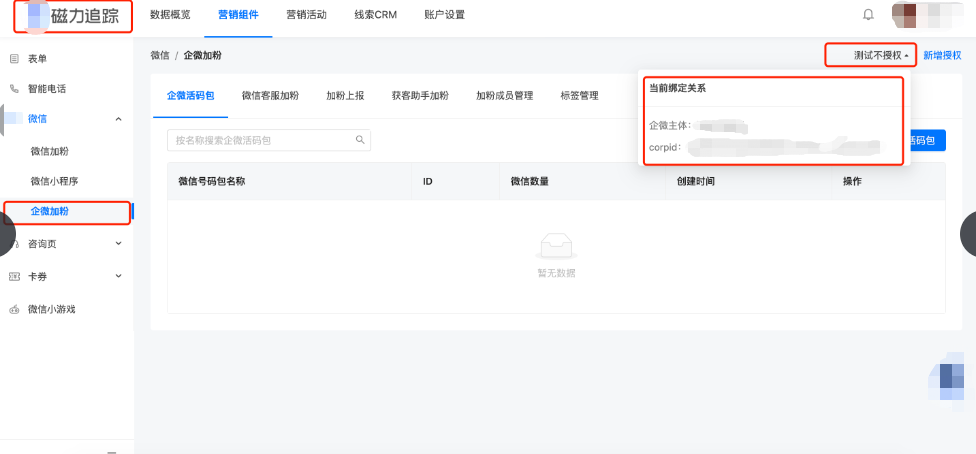Image resolution: width=976 pixels, height=454 pixels.
Task: Click 微信 in the breadcrumb
Action: (x=159, y=55)
